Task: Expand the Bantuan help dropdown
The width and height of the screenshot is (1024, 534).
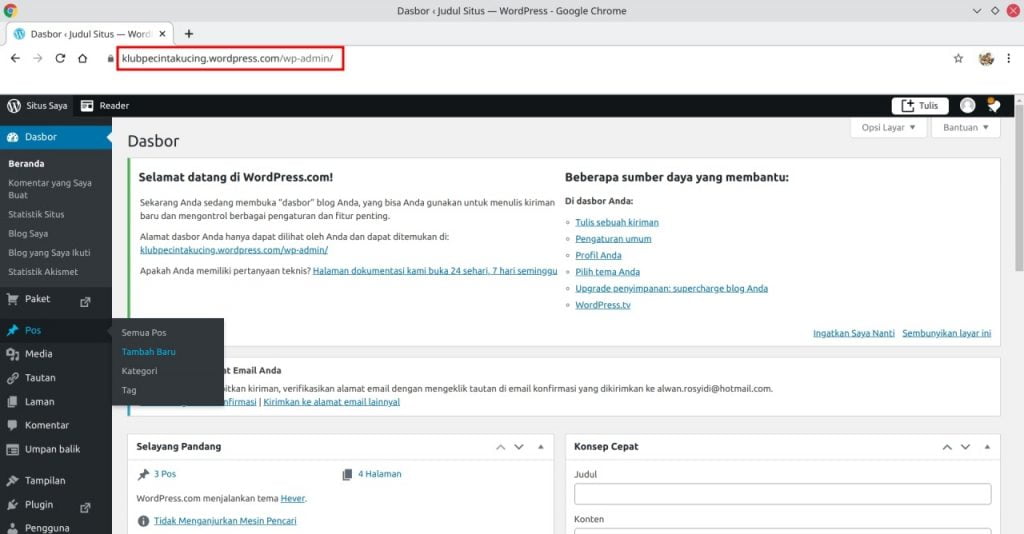Action: [965, 127]
